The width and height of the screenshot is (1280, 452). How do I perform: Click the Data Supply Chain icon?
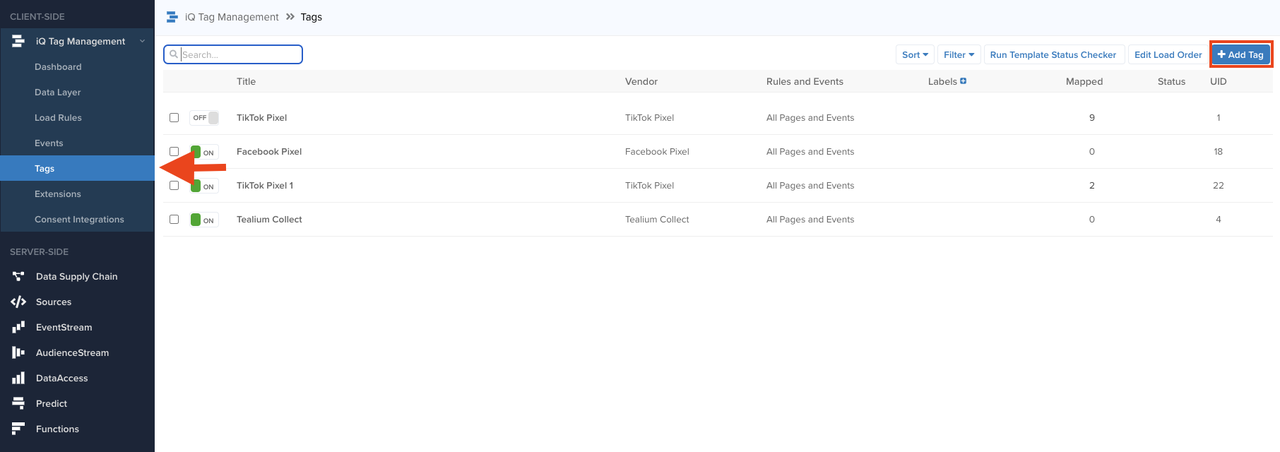(x=18, y=276)
